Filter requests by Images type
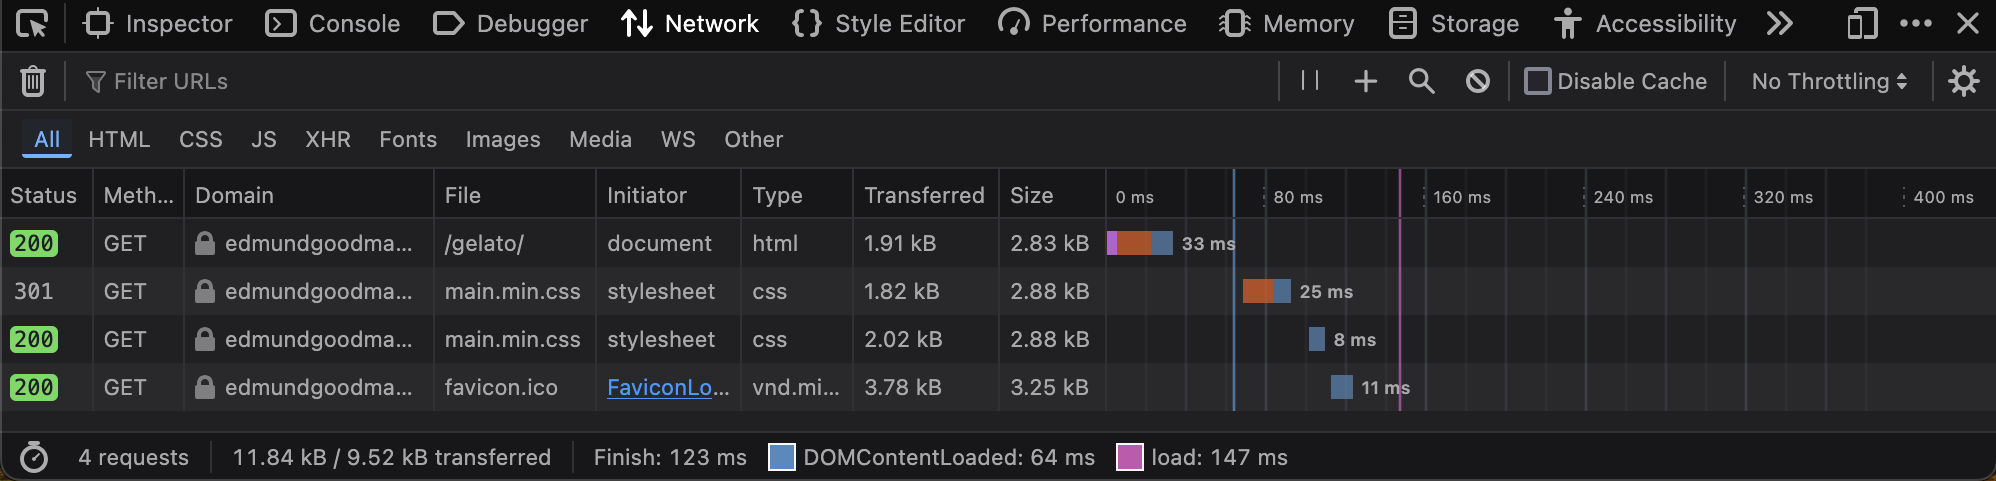The image size is (1996, 481). pyautogui.click(x=503, y=140)
